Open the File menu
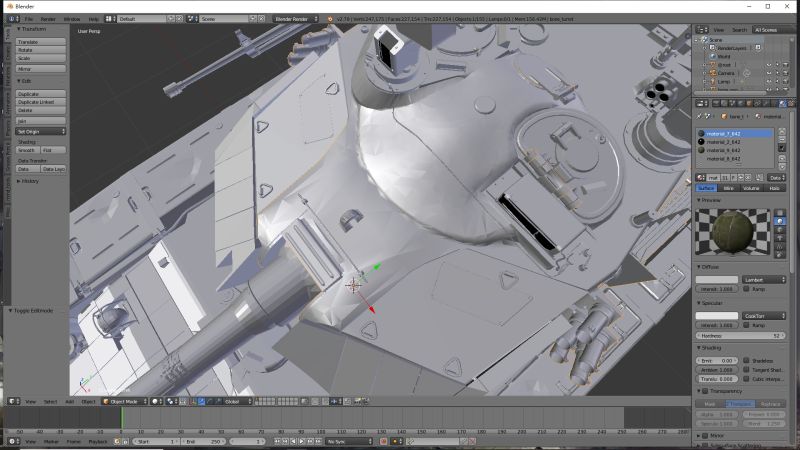800x450 pixels. 29,19
